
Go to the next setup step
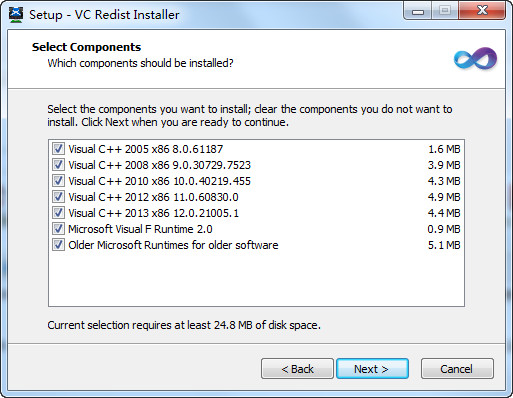click(372, 369)
